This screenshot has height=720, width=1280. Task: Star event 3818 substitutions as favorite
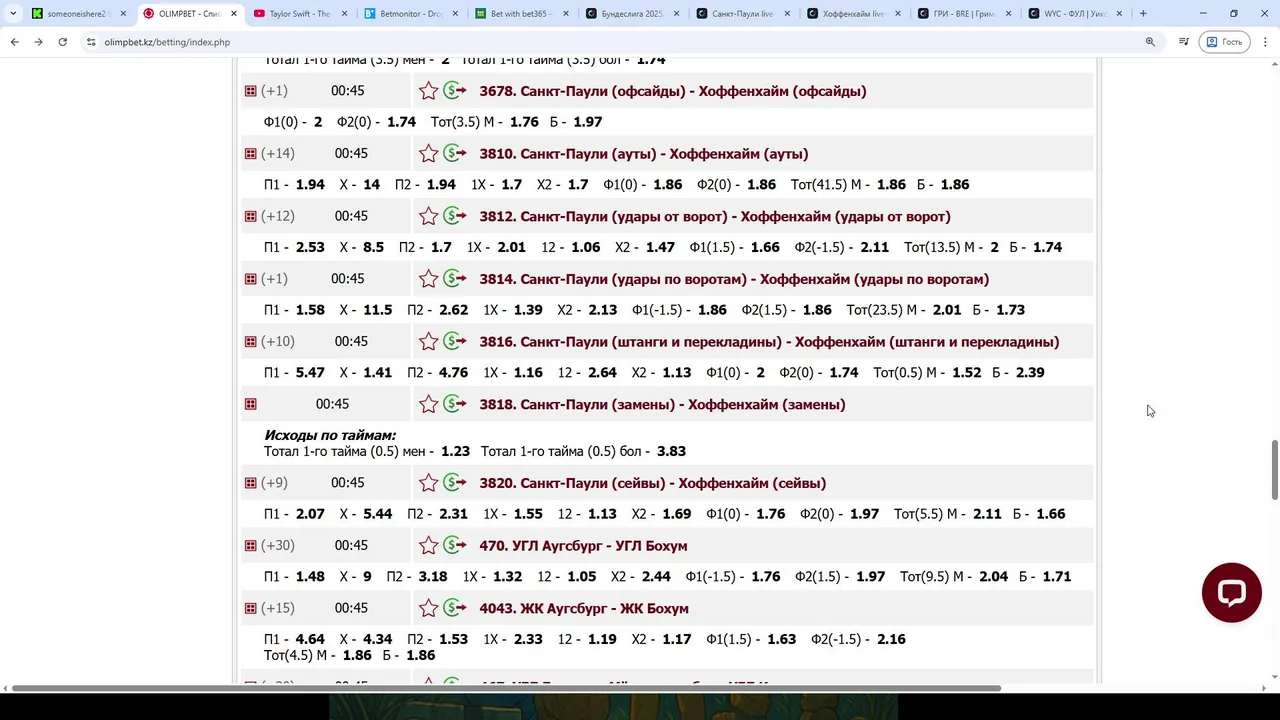[x=429, y=404]
